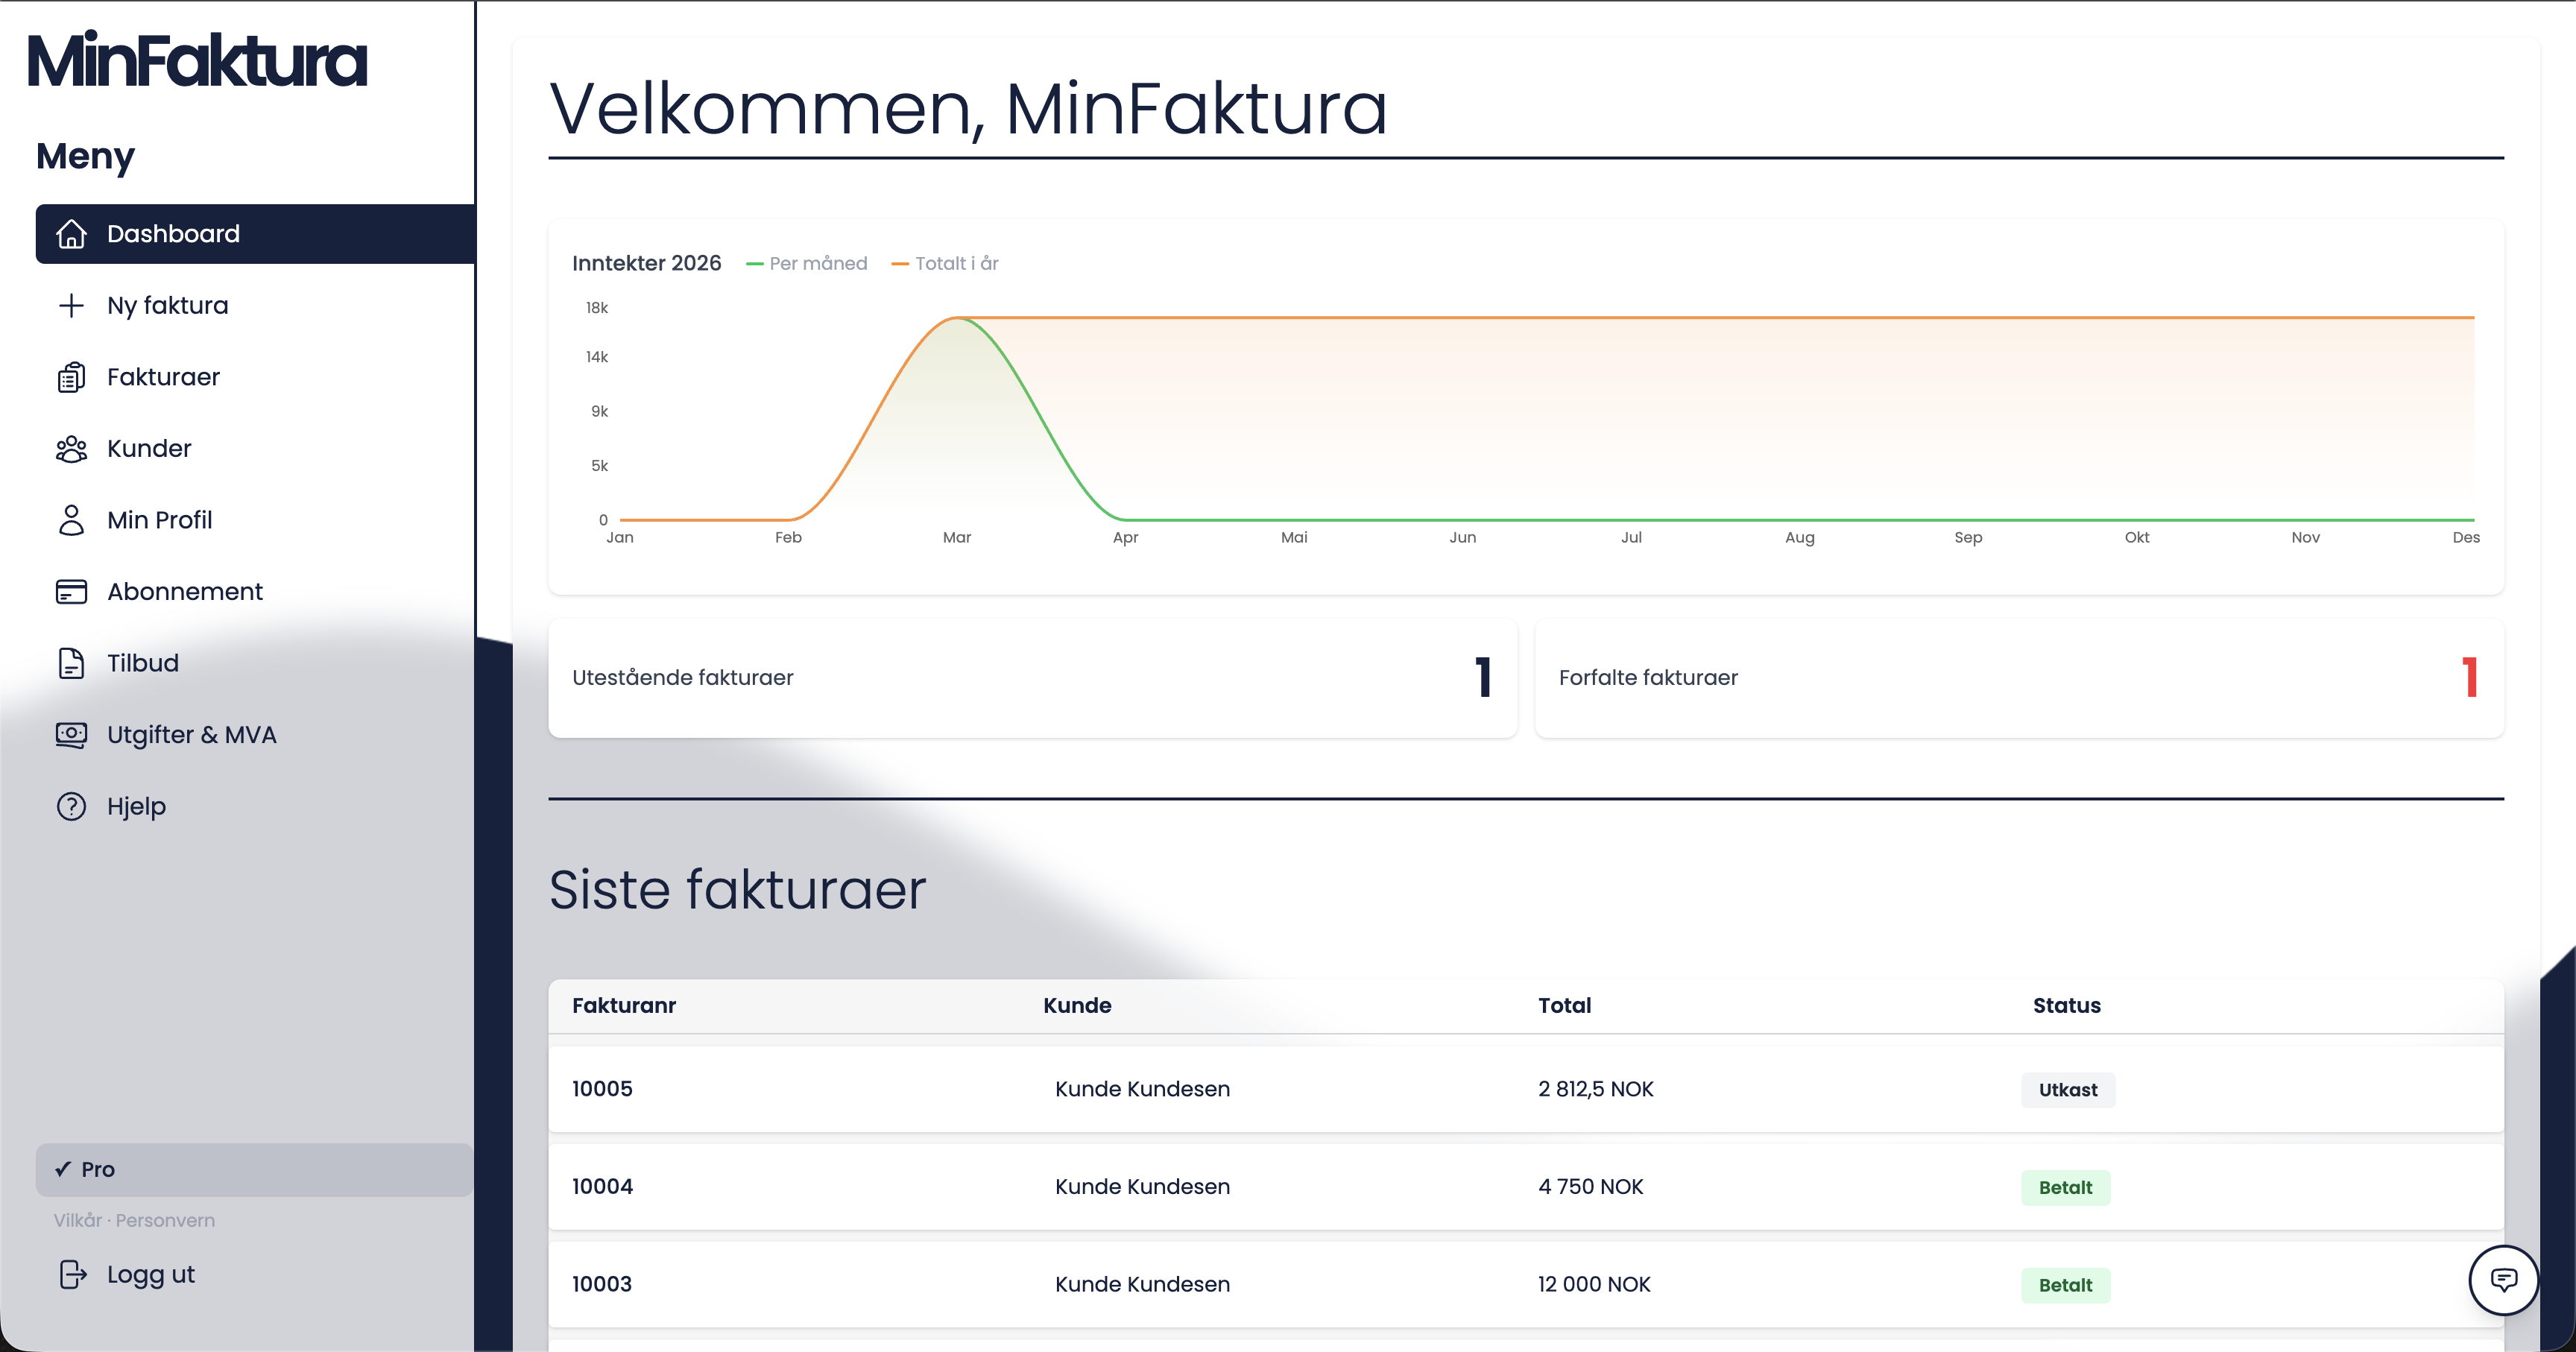Open Abonnement via the card icon

pyautogui.click(x=71, y=591)
